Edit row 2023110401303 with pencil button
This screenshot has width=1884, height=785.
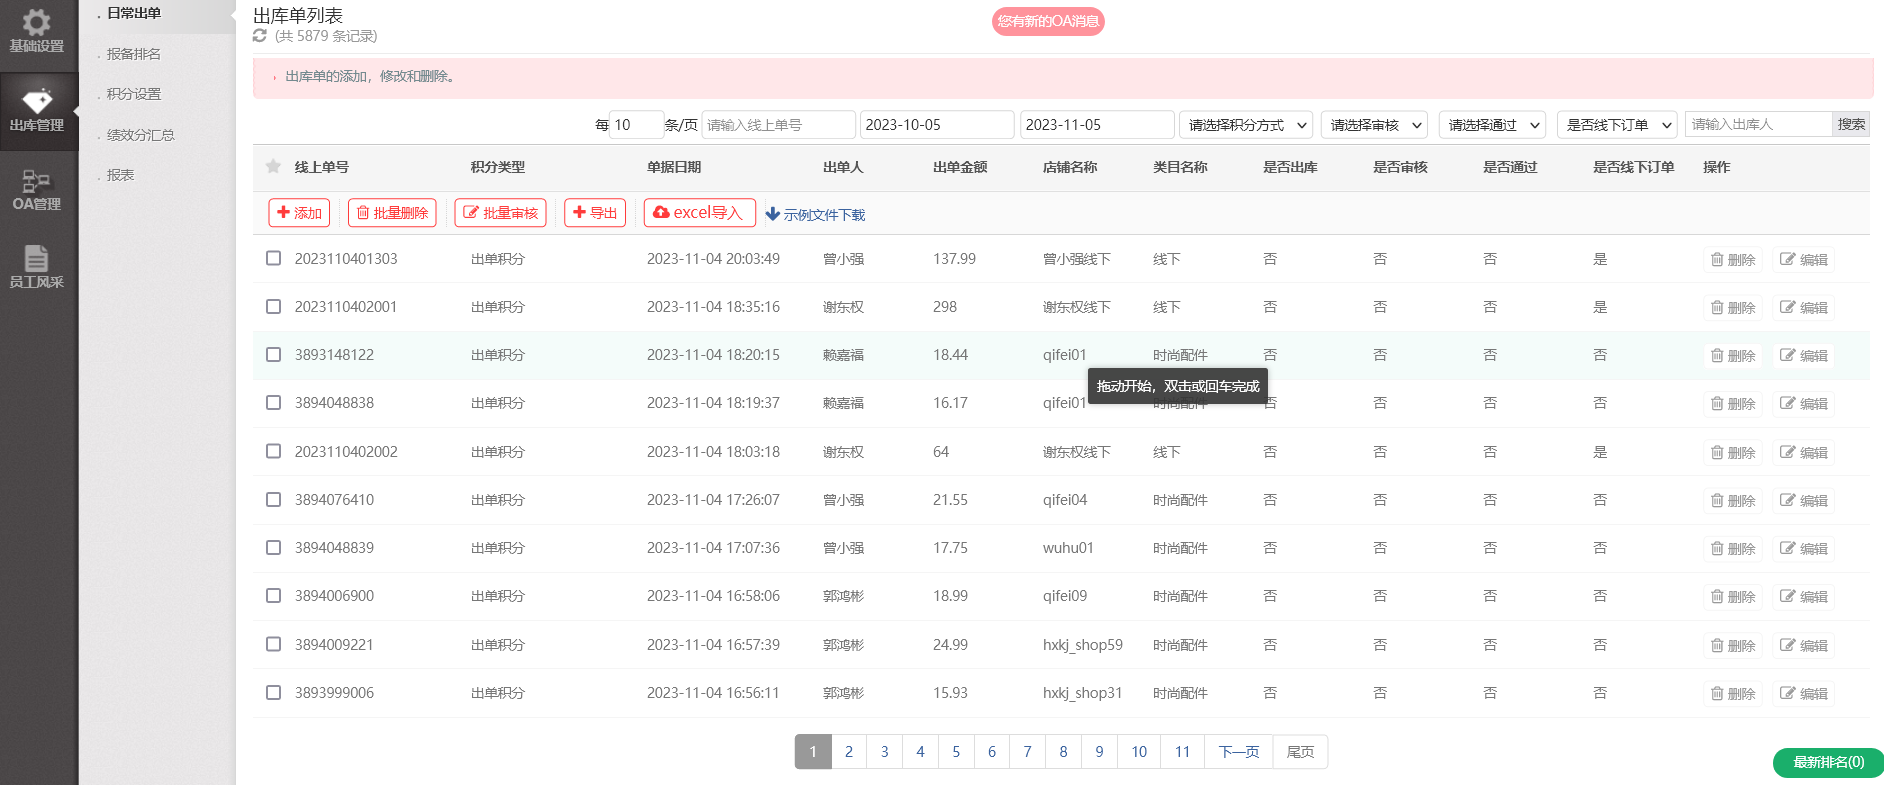(x=1804, y=260)
